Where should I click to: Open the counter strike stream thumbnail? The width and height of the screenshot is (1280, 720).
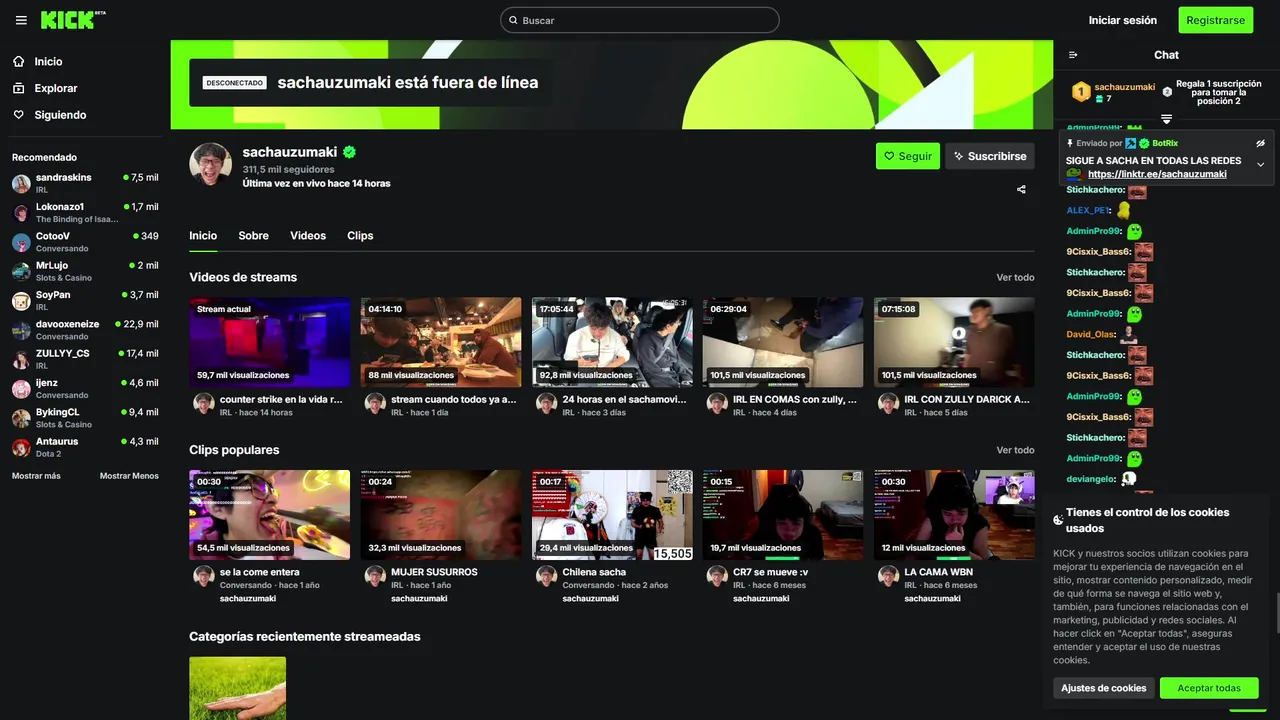[x=270, y=342]
